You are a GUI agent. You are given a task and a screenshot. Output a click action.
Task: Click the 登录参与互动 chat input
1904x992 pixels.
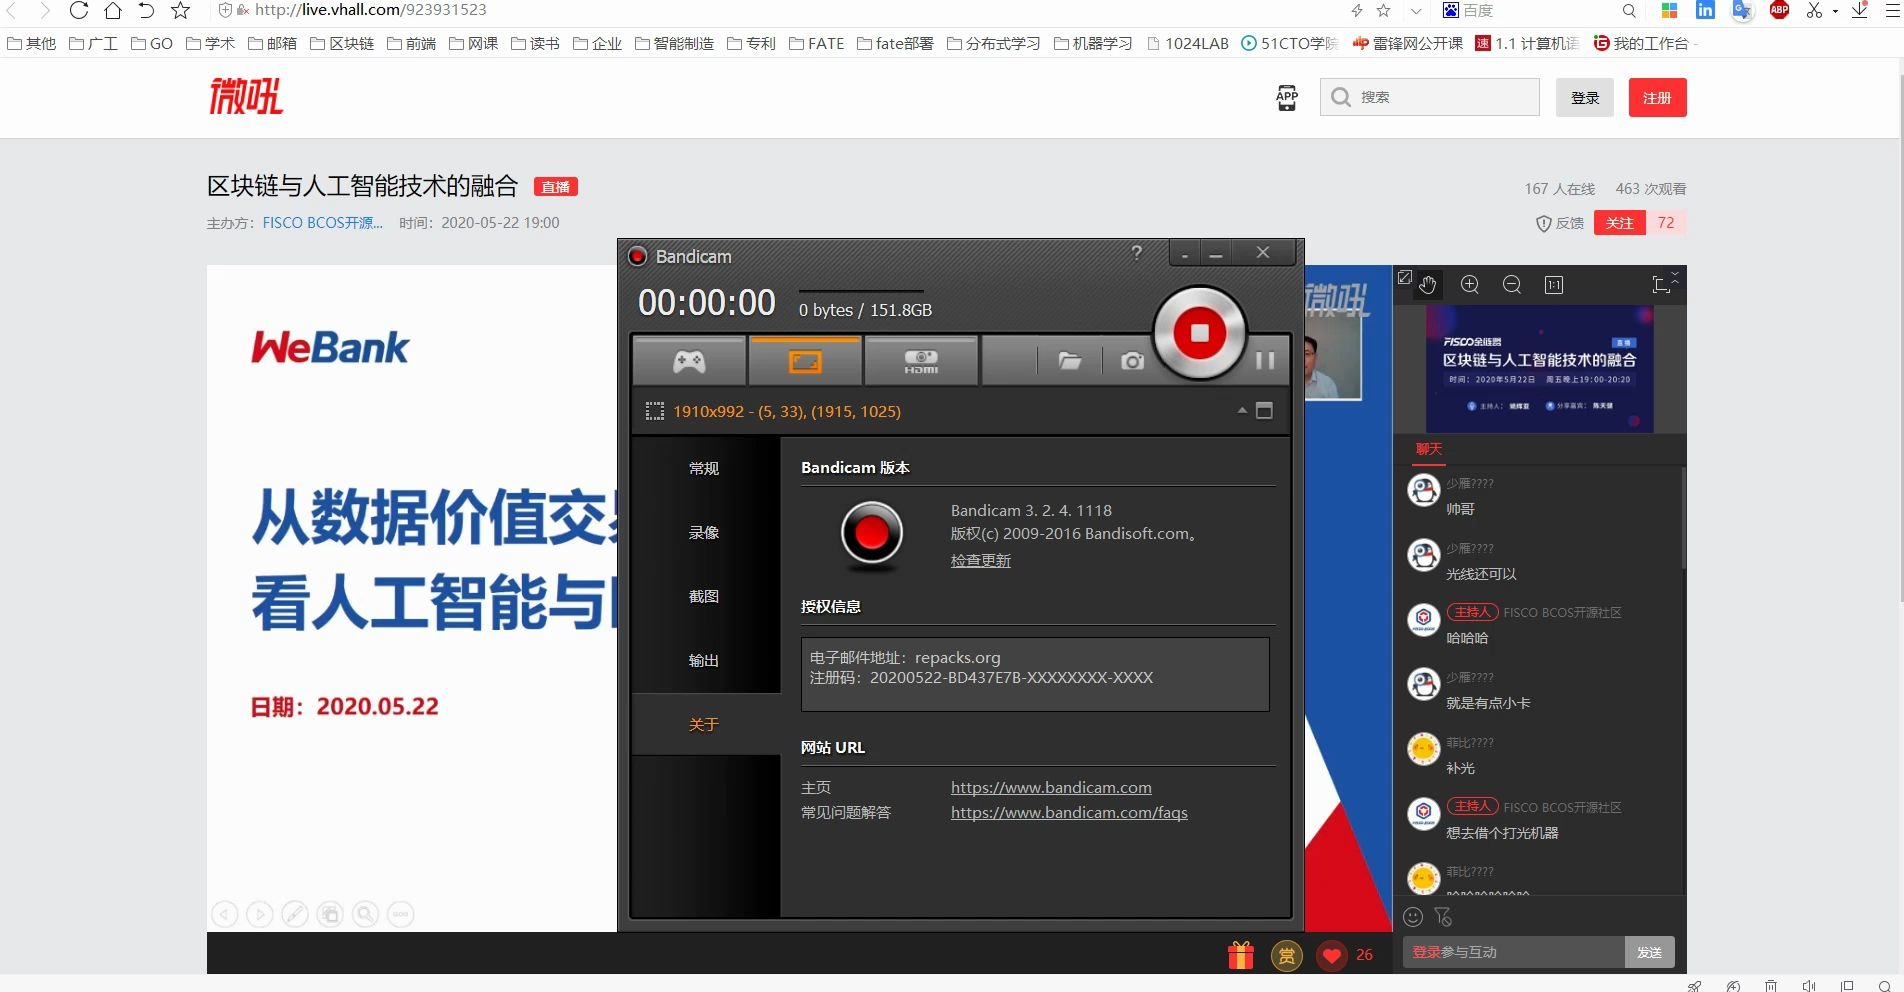tap(1514, 952)
